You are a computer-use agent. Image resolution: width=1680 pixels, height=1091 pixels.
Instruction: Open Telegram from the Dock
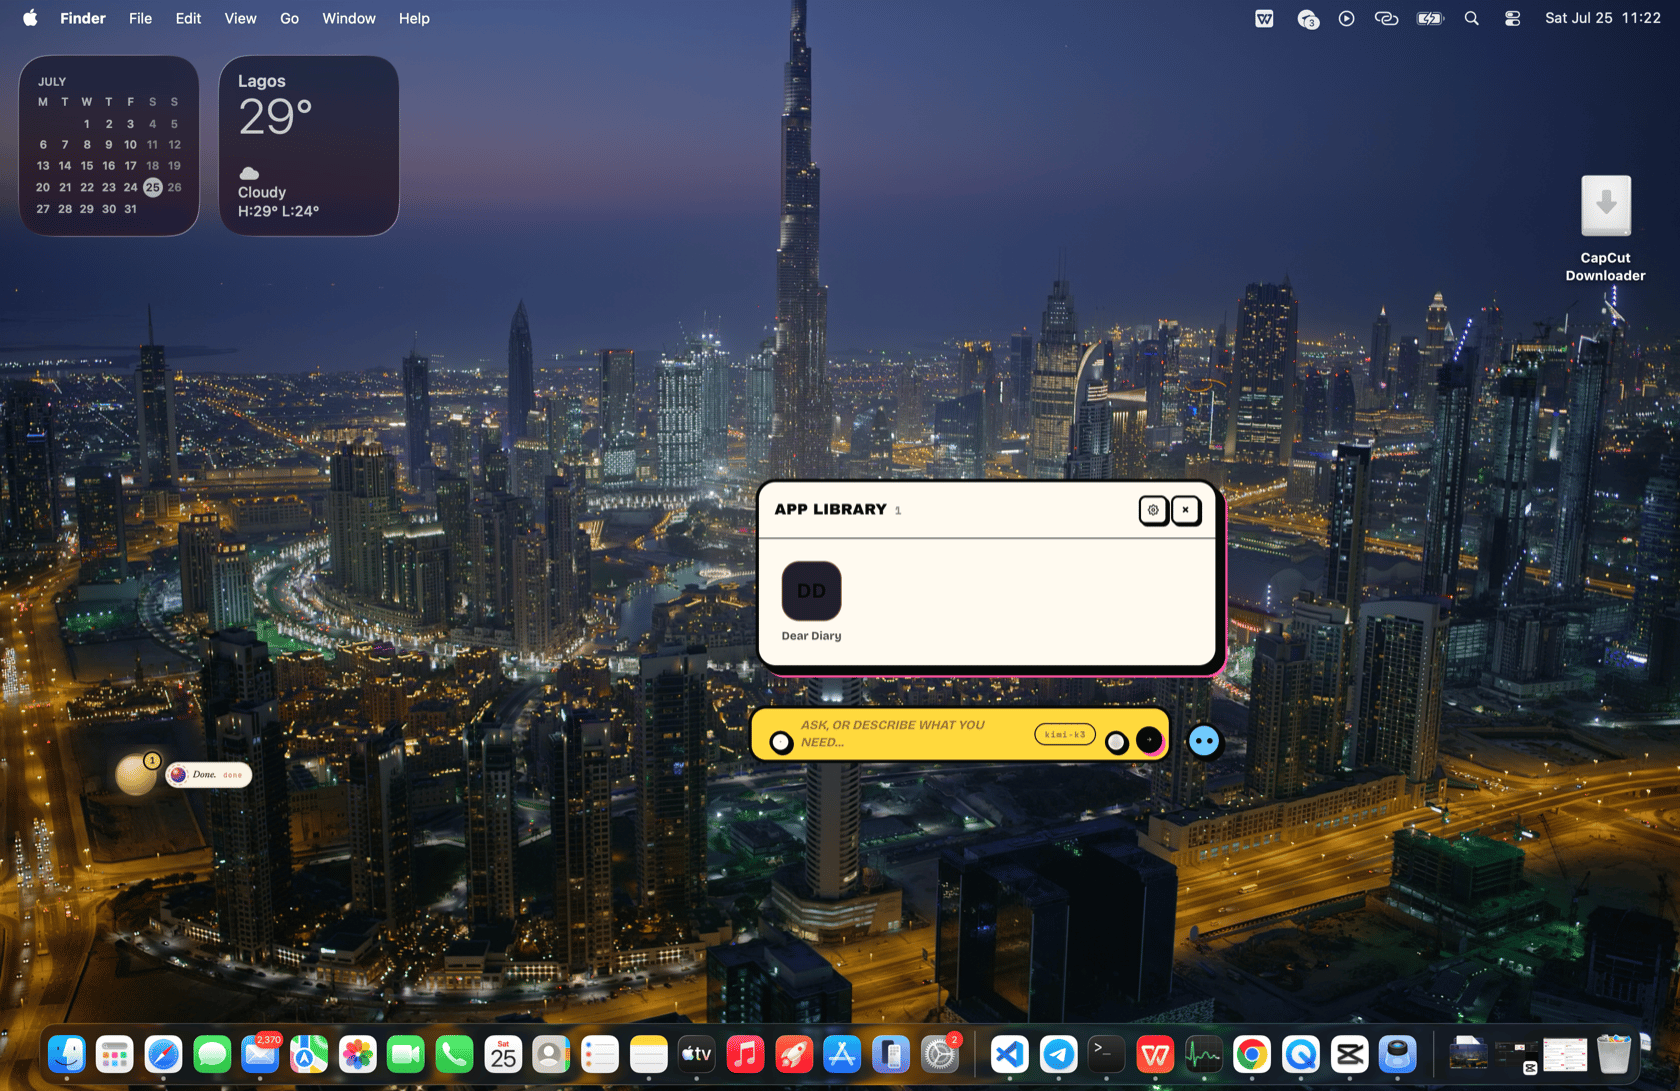coord(1059,1054)
